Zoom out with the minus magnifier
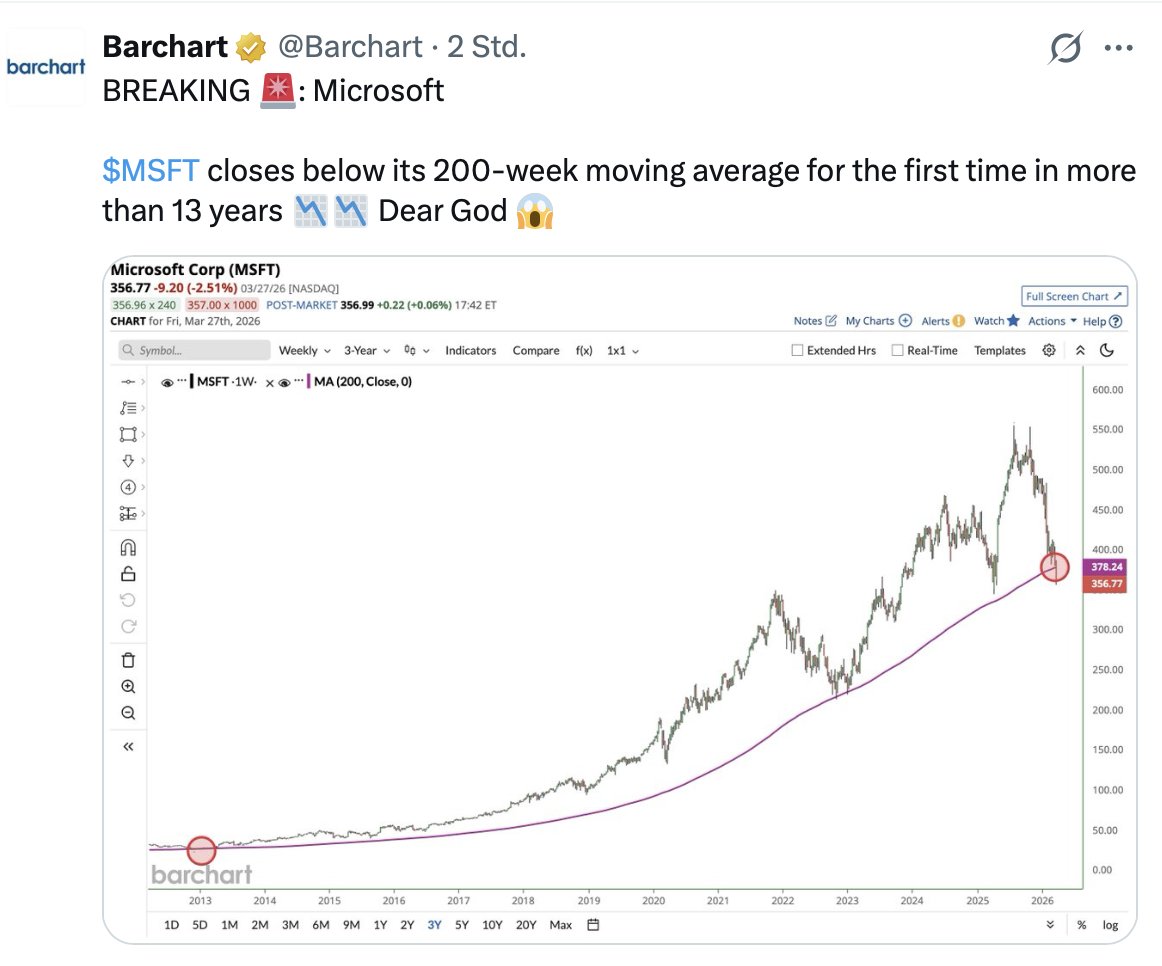The width and height of the screenshot is (1162, 966). tap(128, 713)
